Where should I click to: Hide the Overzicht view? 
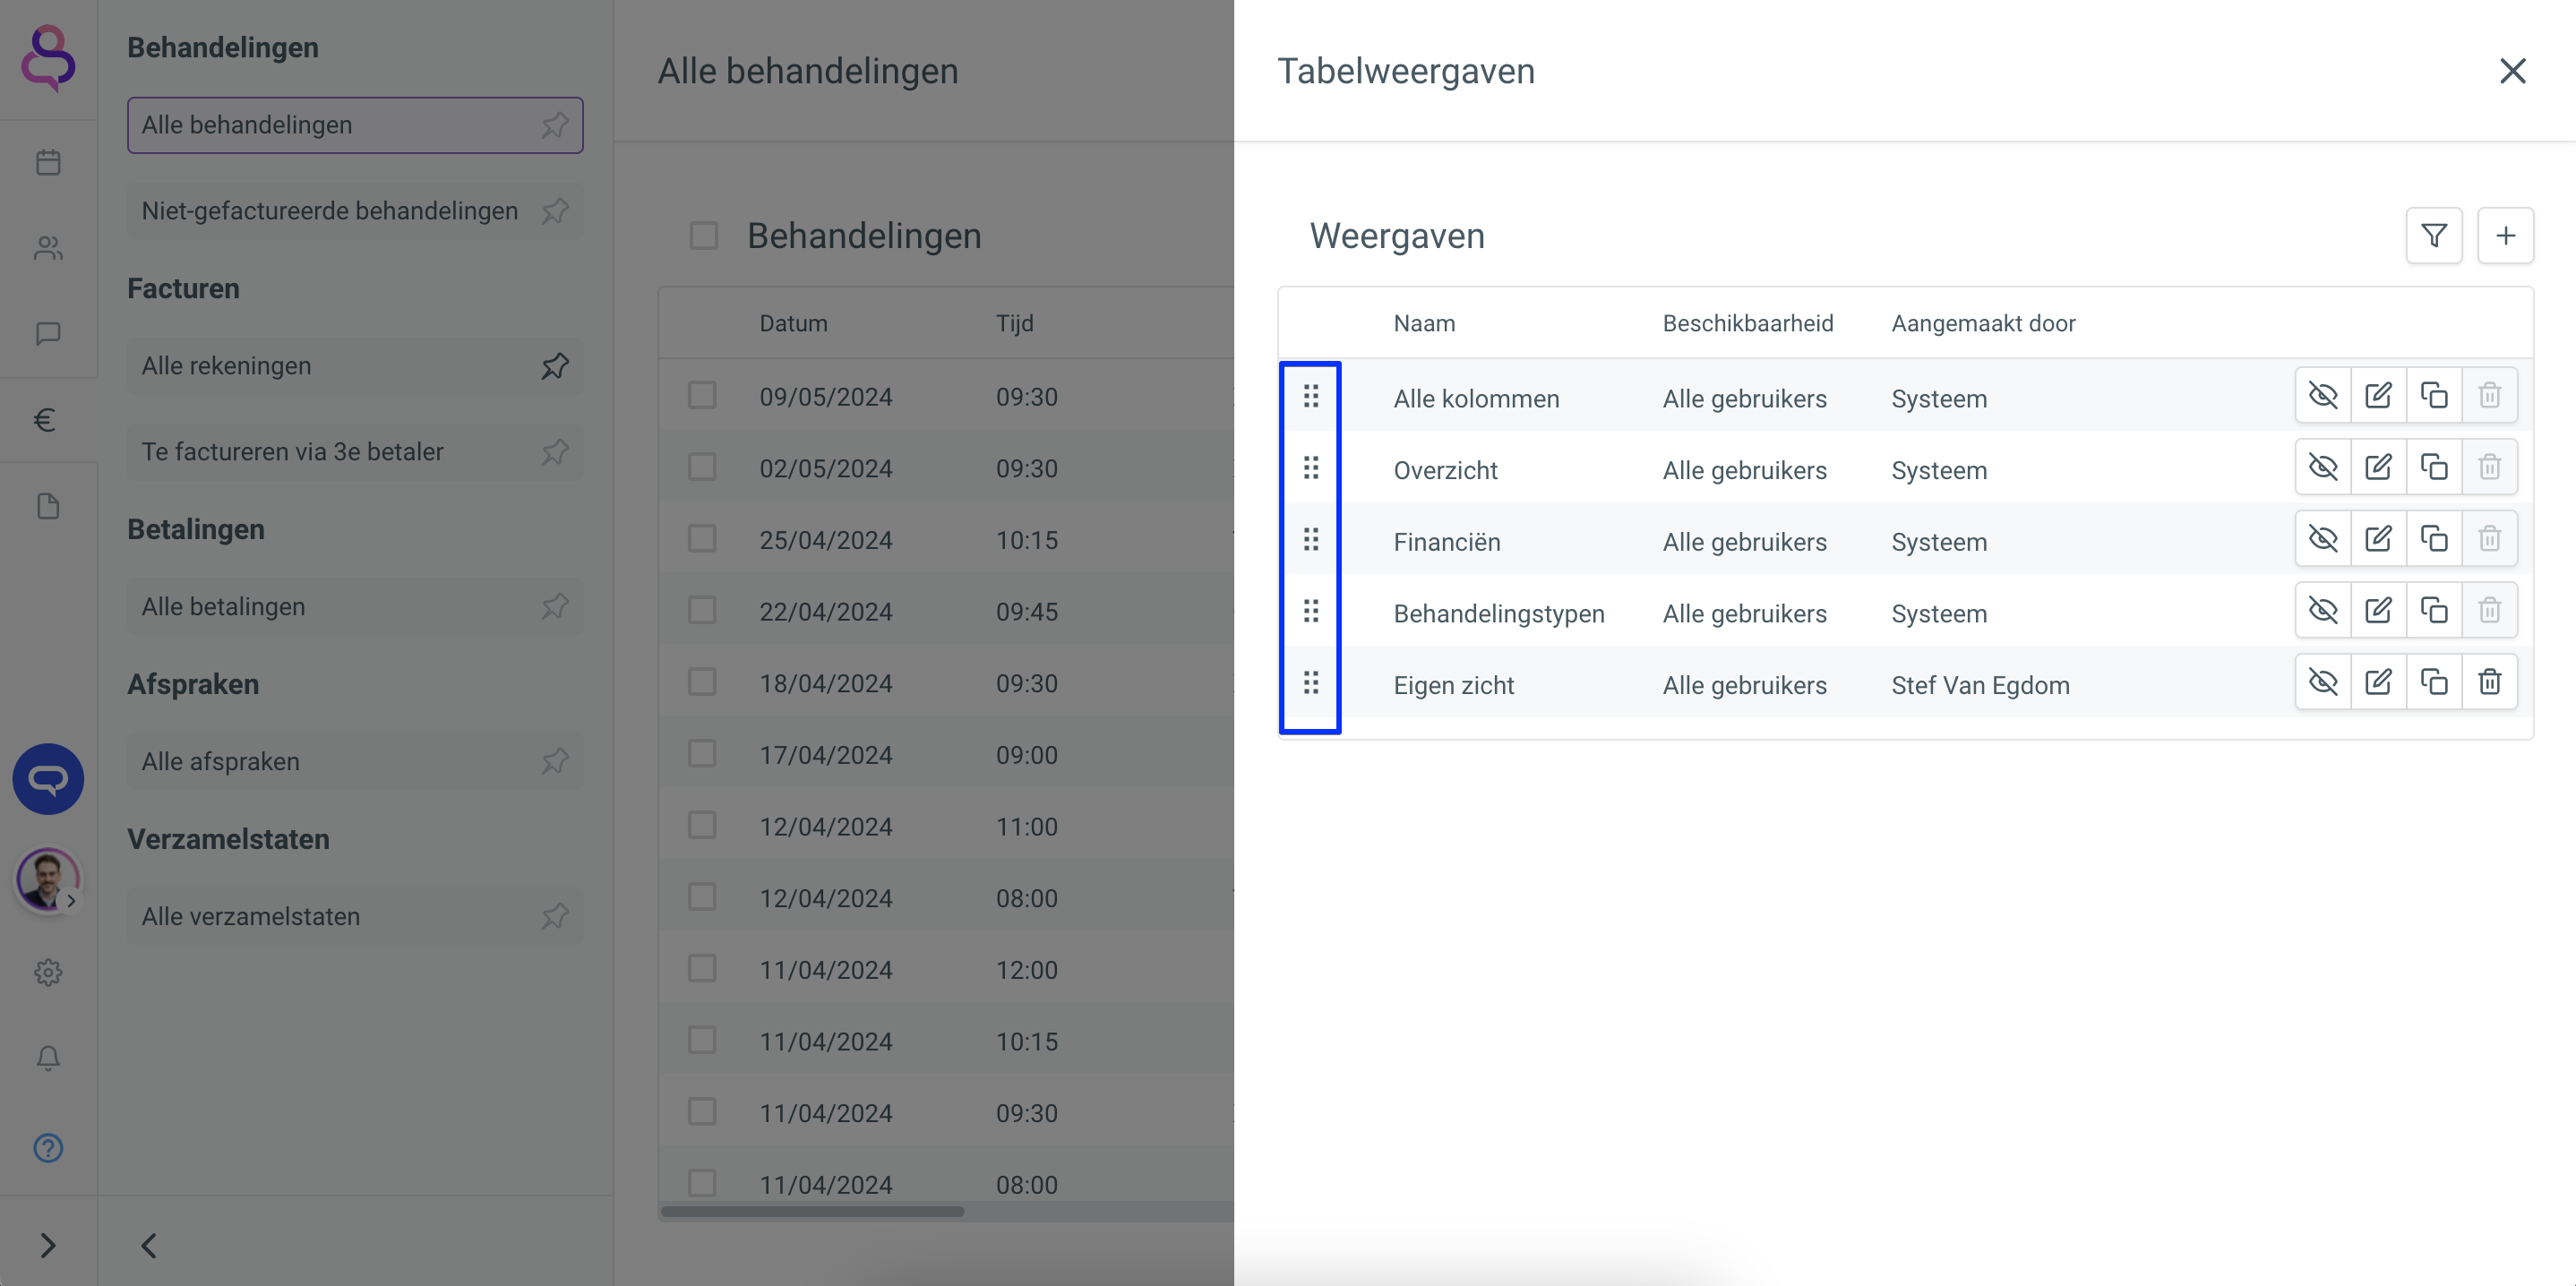(x=2323, y=467)
